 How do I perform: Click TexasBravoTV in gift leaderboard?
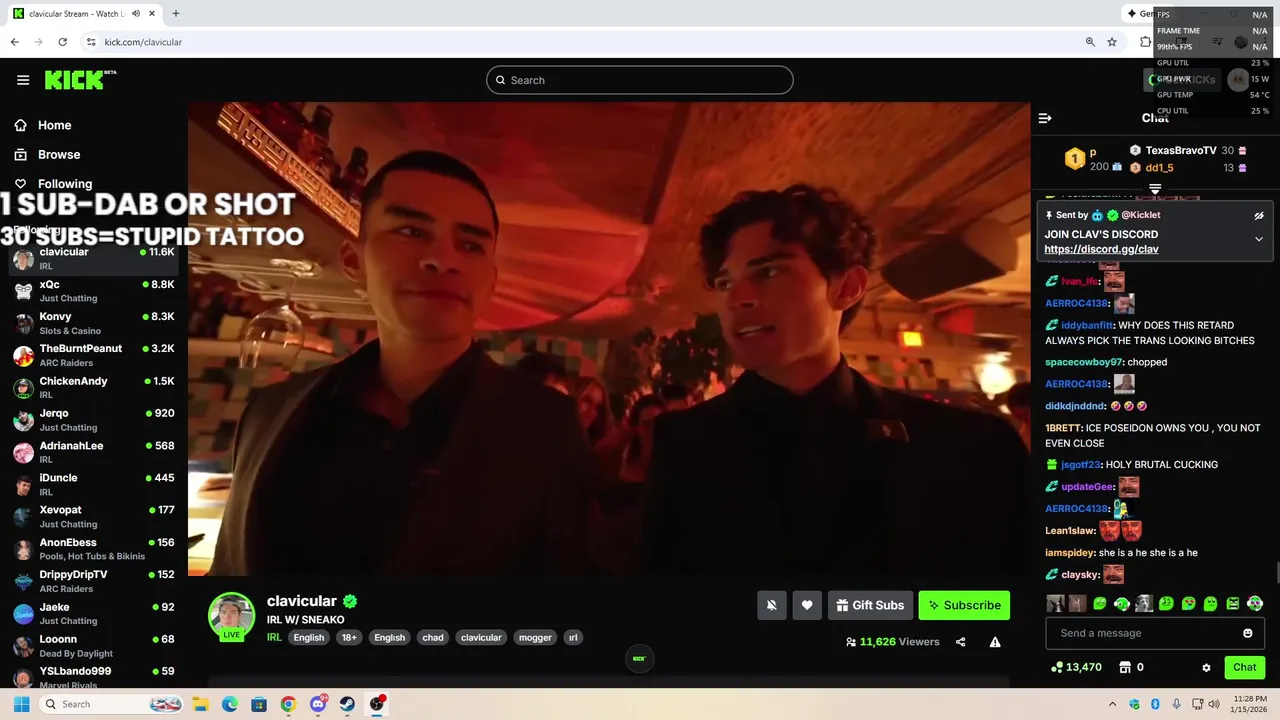pyautogui.click(x=1181, y=150)
